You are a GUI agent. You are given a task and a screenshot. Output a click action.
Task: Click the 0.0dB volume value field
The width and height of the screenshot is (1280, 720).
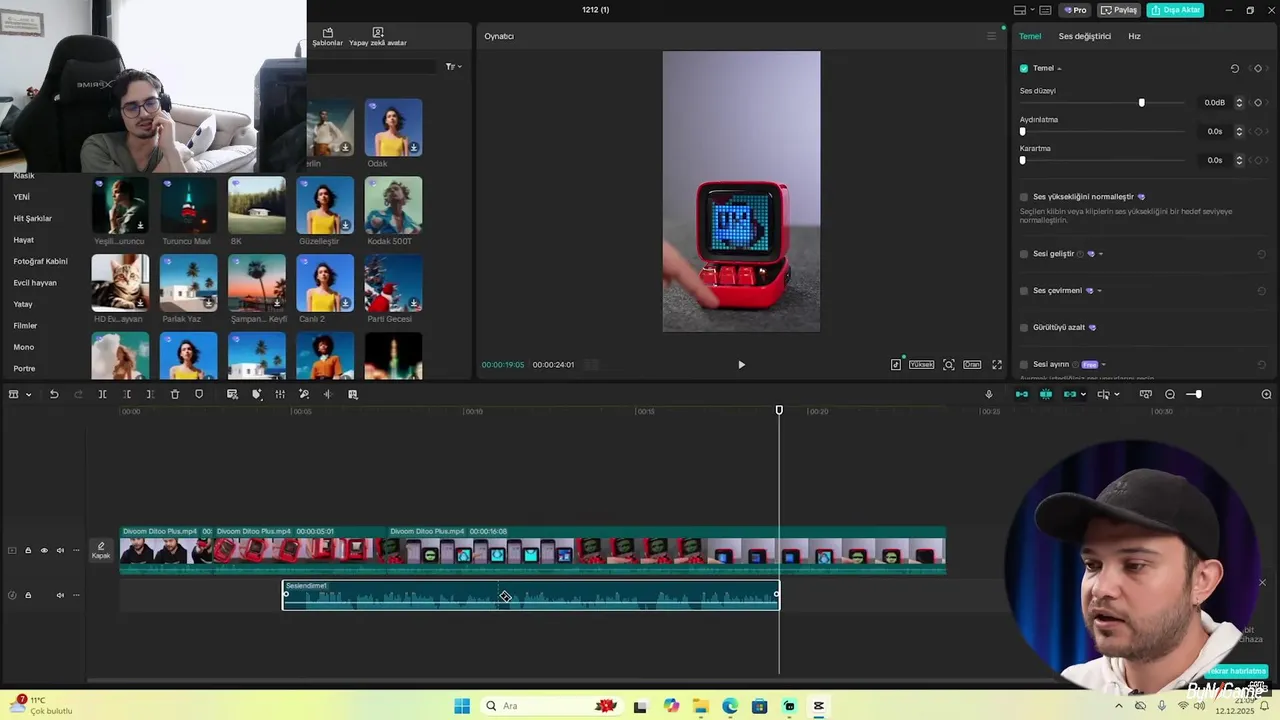tap(1215, 103)
